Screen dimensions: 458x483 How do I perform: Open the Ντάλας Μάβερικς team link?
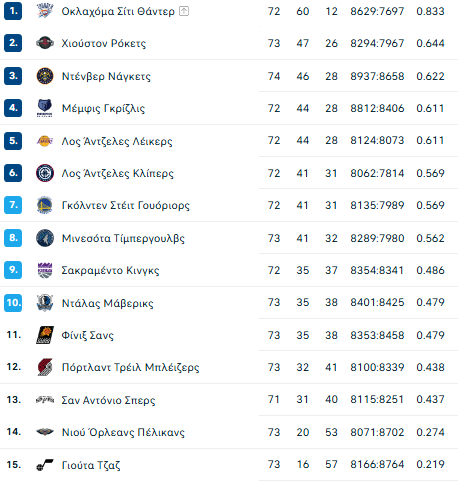click(x=108, y=303)
